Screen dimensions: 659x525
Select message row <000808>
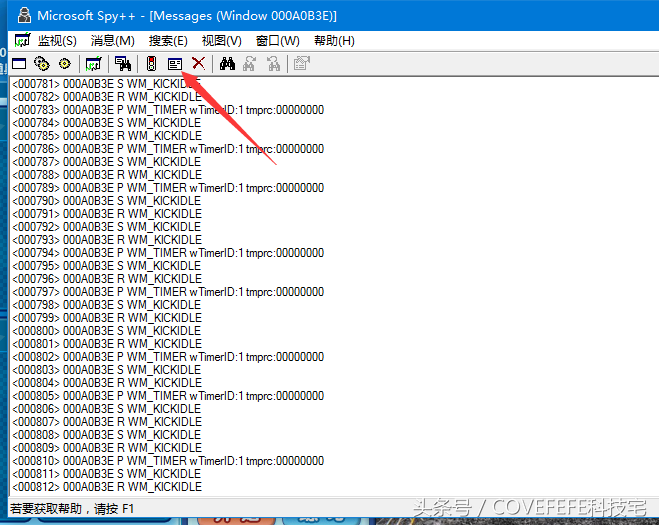point(106,435)
